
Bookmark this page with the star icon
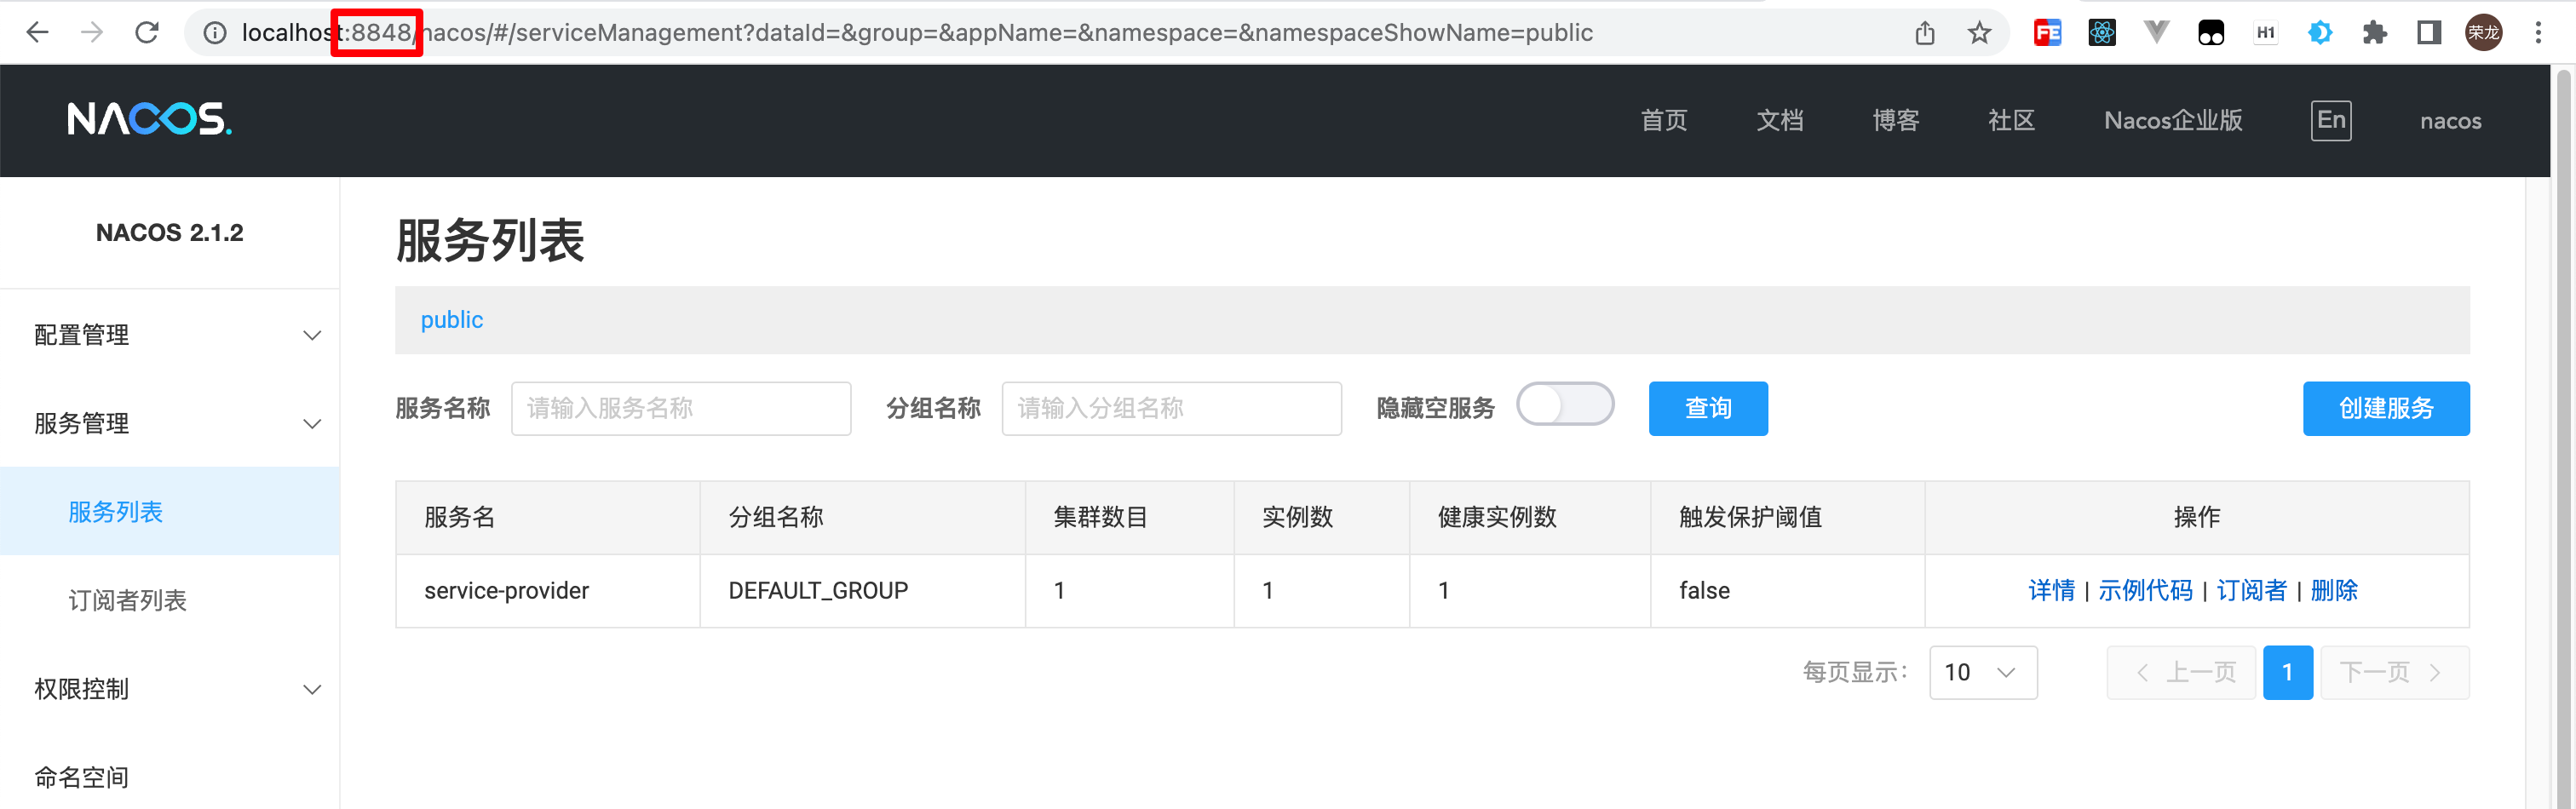(x=1979, y=33)
